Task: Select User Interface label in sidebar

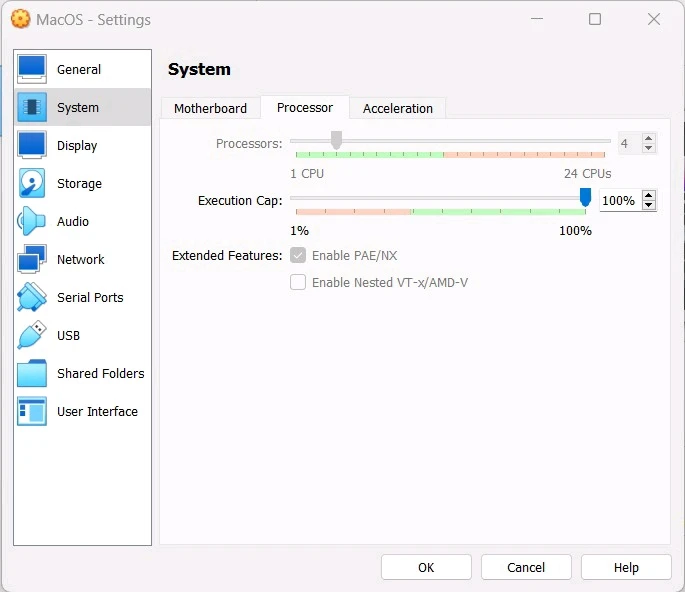Action: [x=97, y=412]
